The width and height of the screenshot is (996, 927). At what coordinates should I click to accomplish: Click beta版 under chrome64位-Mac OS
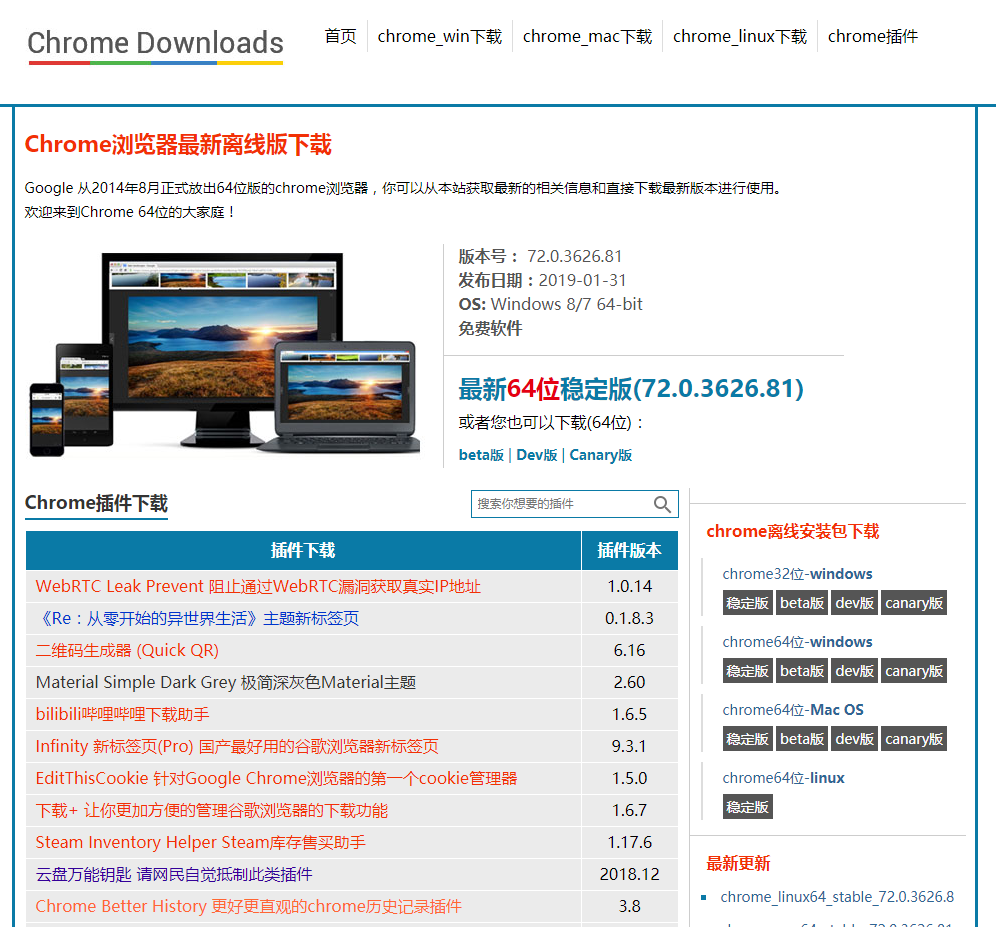click(802, 739)
